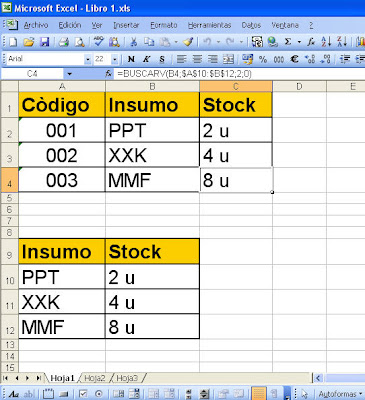
Task: Open the Print icon in toolbar
Action: 63,42
